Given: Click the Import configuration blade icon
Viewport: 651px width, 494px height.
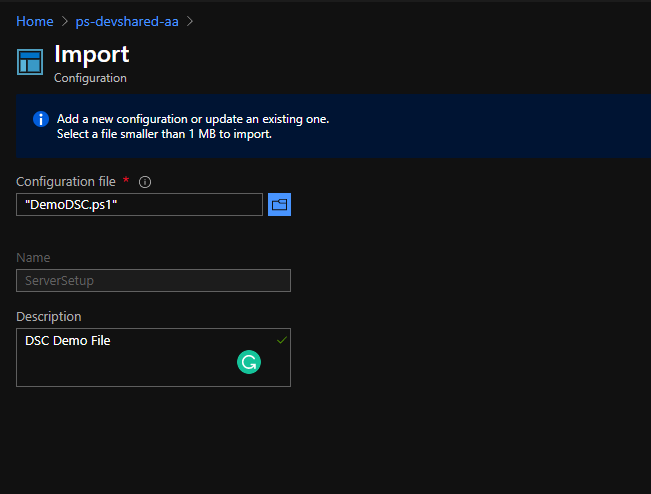Looking at the screenshot, I should 30,62.
